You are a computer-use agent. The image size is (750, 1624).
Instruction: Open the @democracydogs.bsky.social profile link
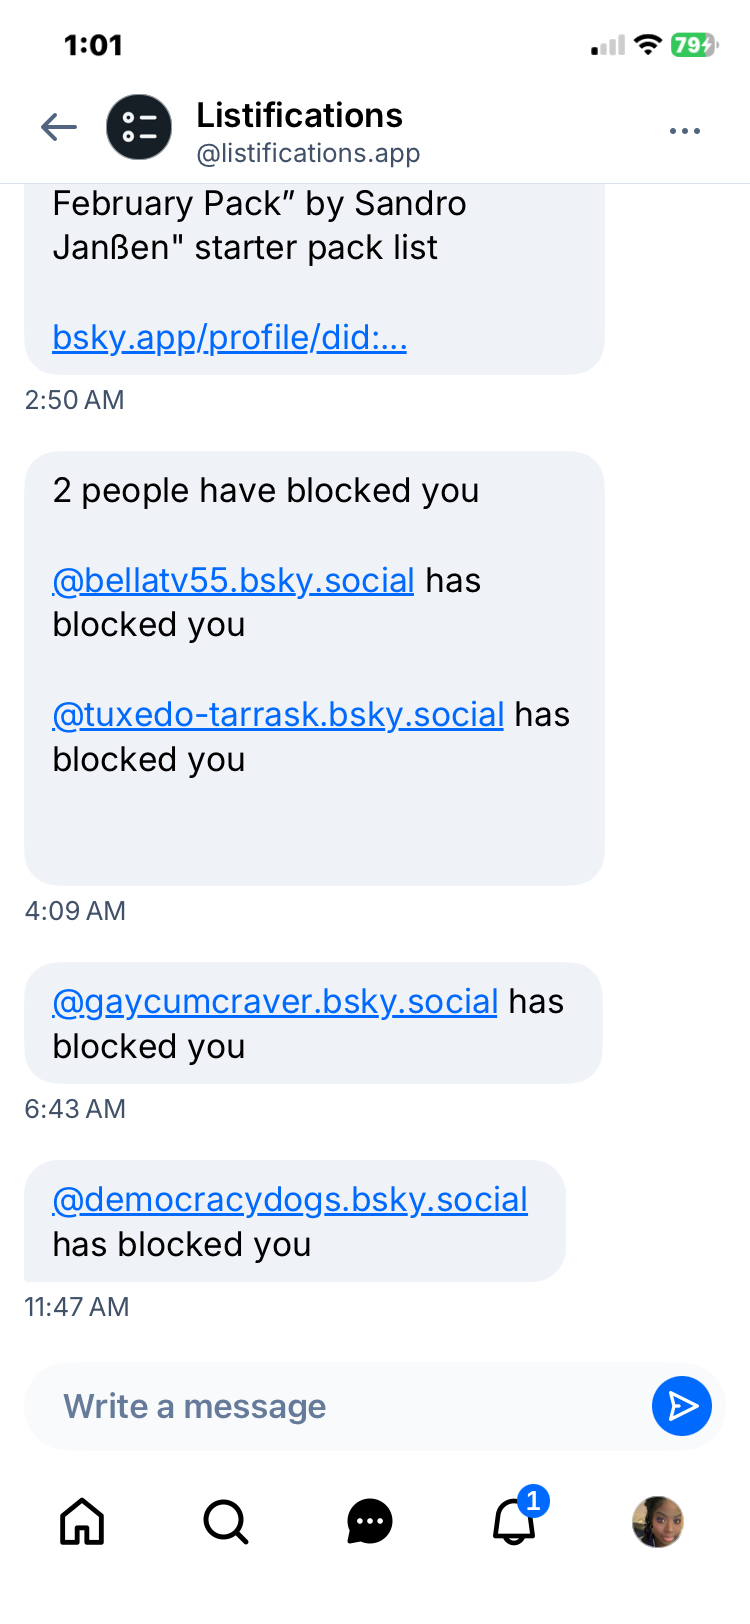pos(290,1200)
